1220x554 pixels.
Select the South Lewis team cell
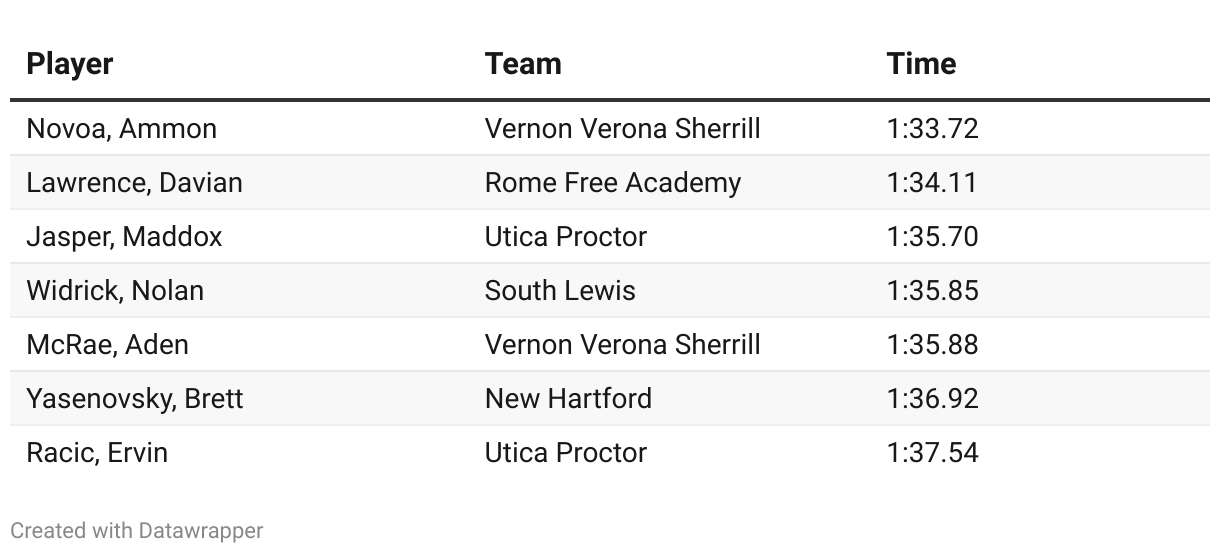click(560, 291)
